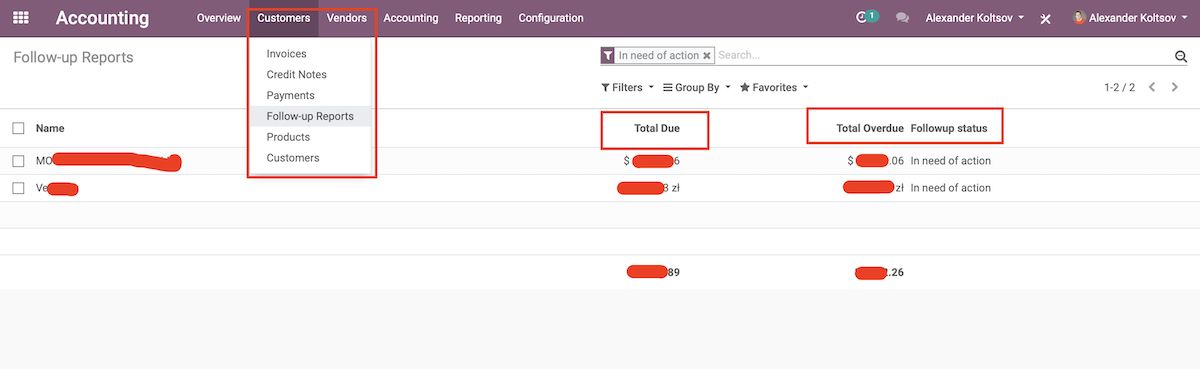Check the second row's checkbox
Image resolution: width=1200 pixels, height=369 pixels.
click(x=19, y=188)
